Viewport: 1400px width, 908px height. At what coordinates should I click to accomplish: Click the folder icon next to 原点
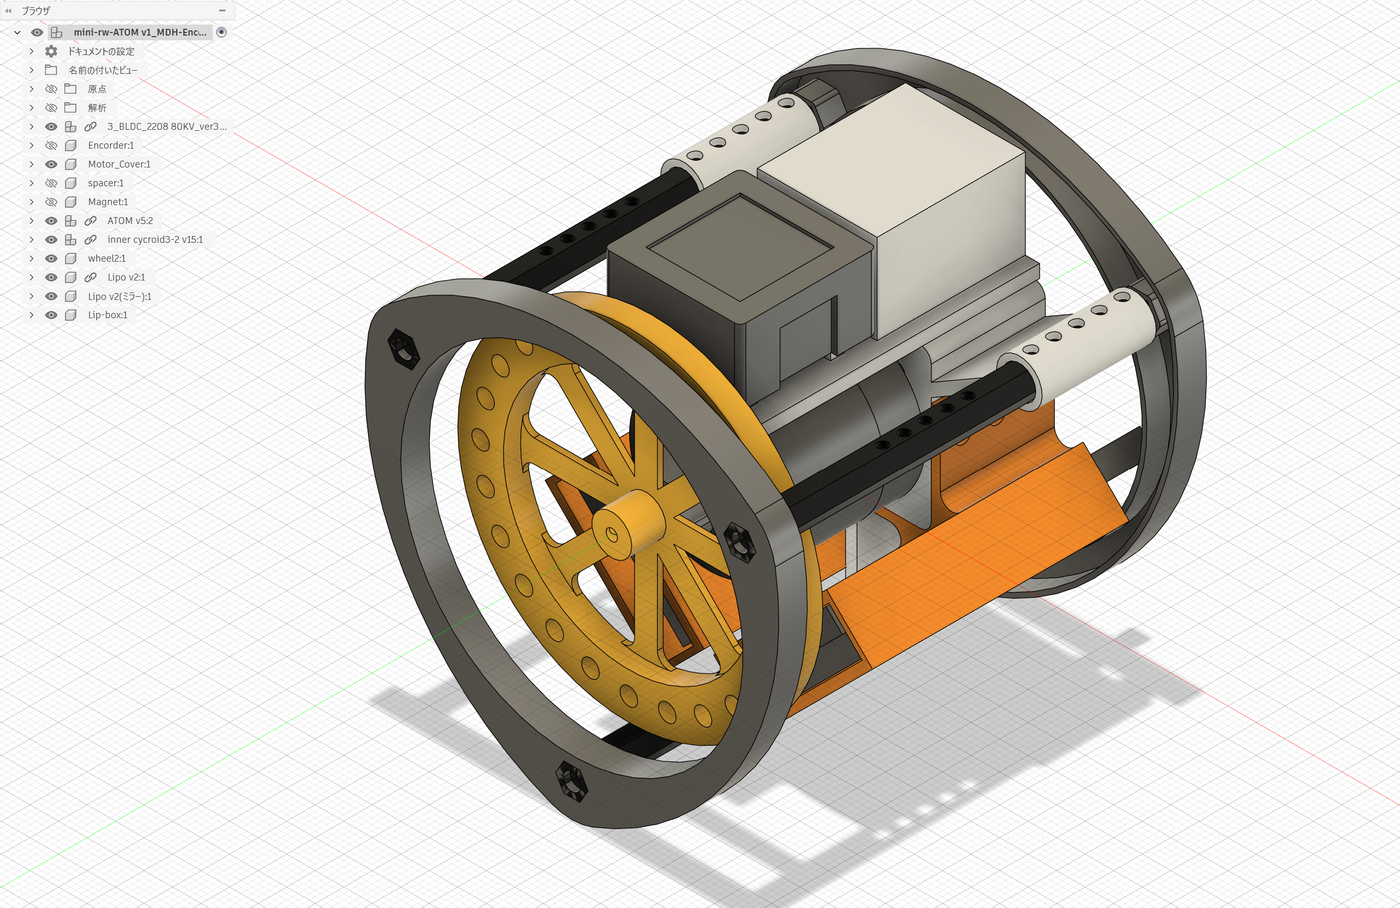pos(70,89)
